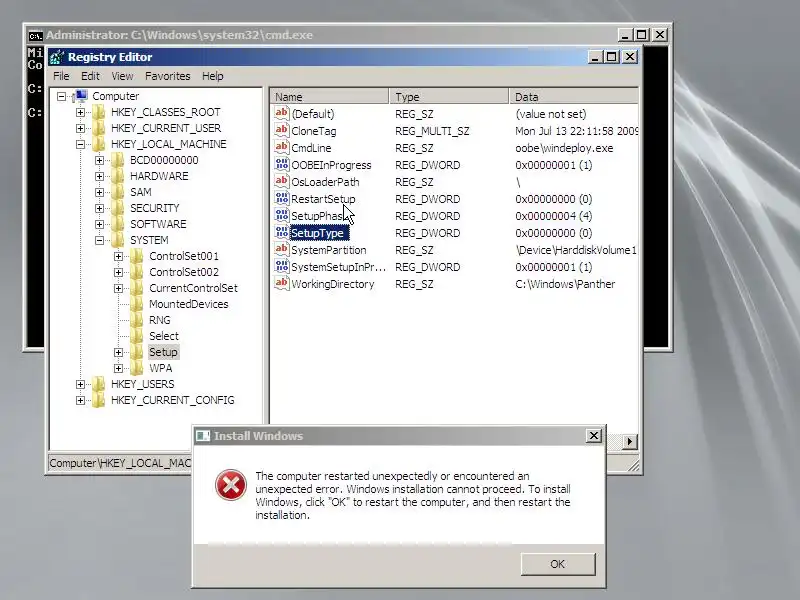Viewport: 800px width, 600px height.
Task: Minimize the cmd.exe Administrator window
Action: [625, 35]
